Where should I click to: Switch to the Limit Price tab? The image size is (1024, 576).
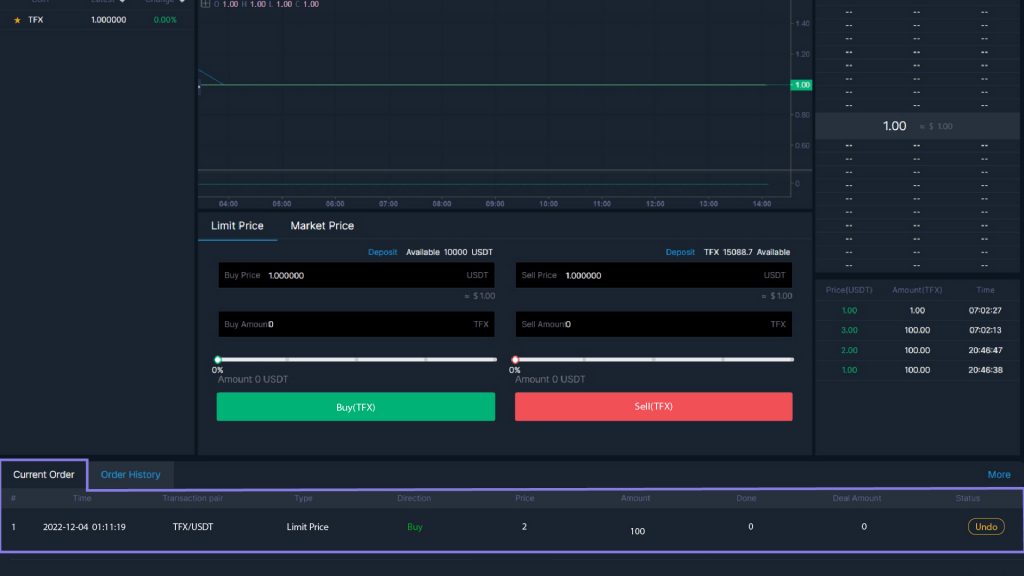pos(237,226)
